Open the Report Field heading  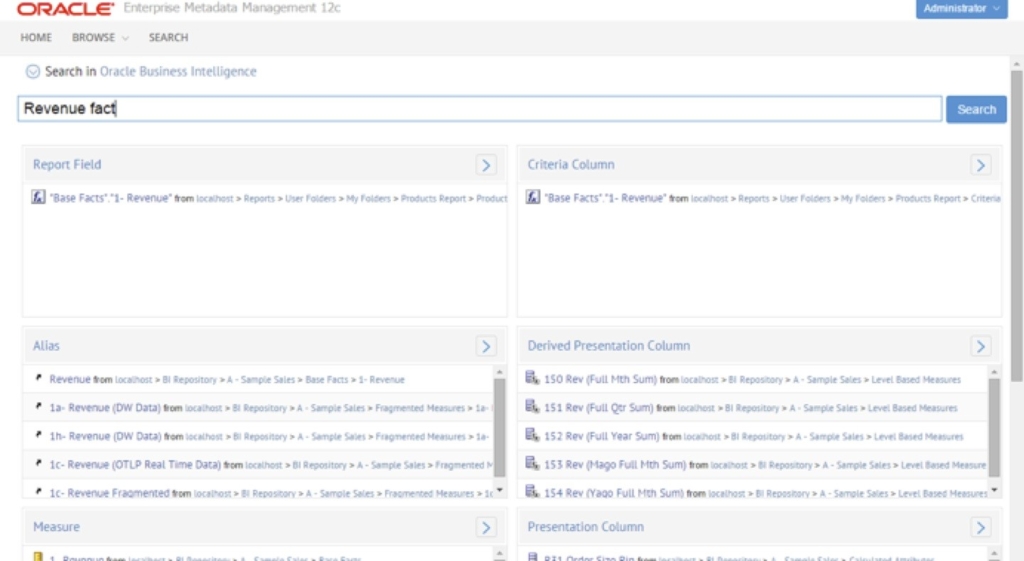(x=67, y=165)
